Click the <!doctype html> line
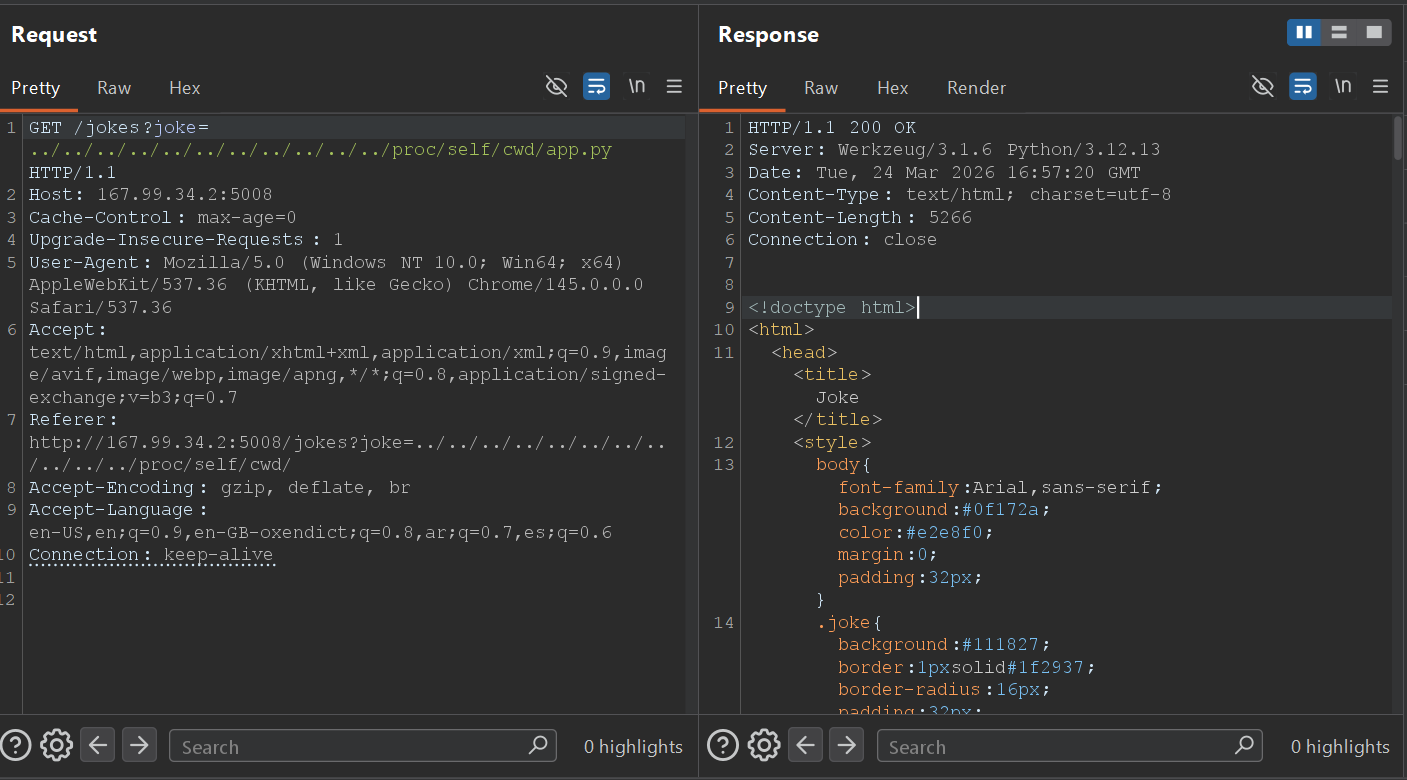This screenshot has height=780, width=1407. (831, 308)
